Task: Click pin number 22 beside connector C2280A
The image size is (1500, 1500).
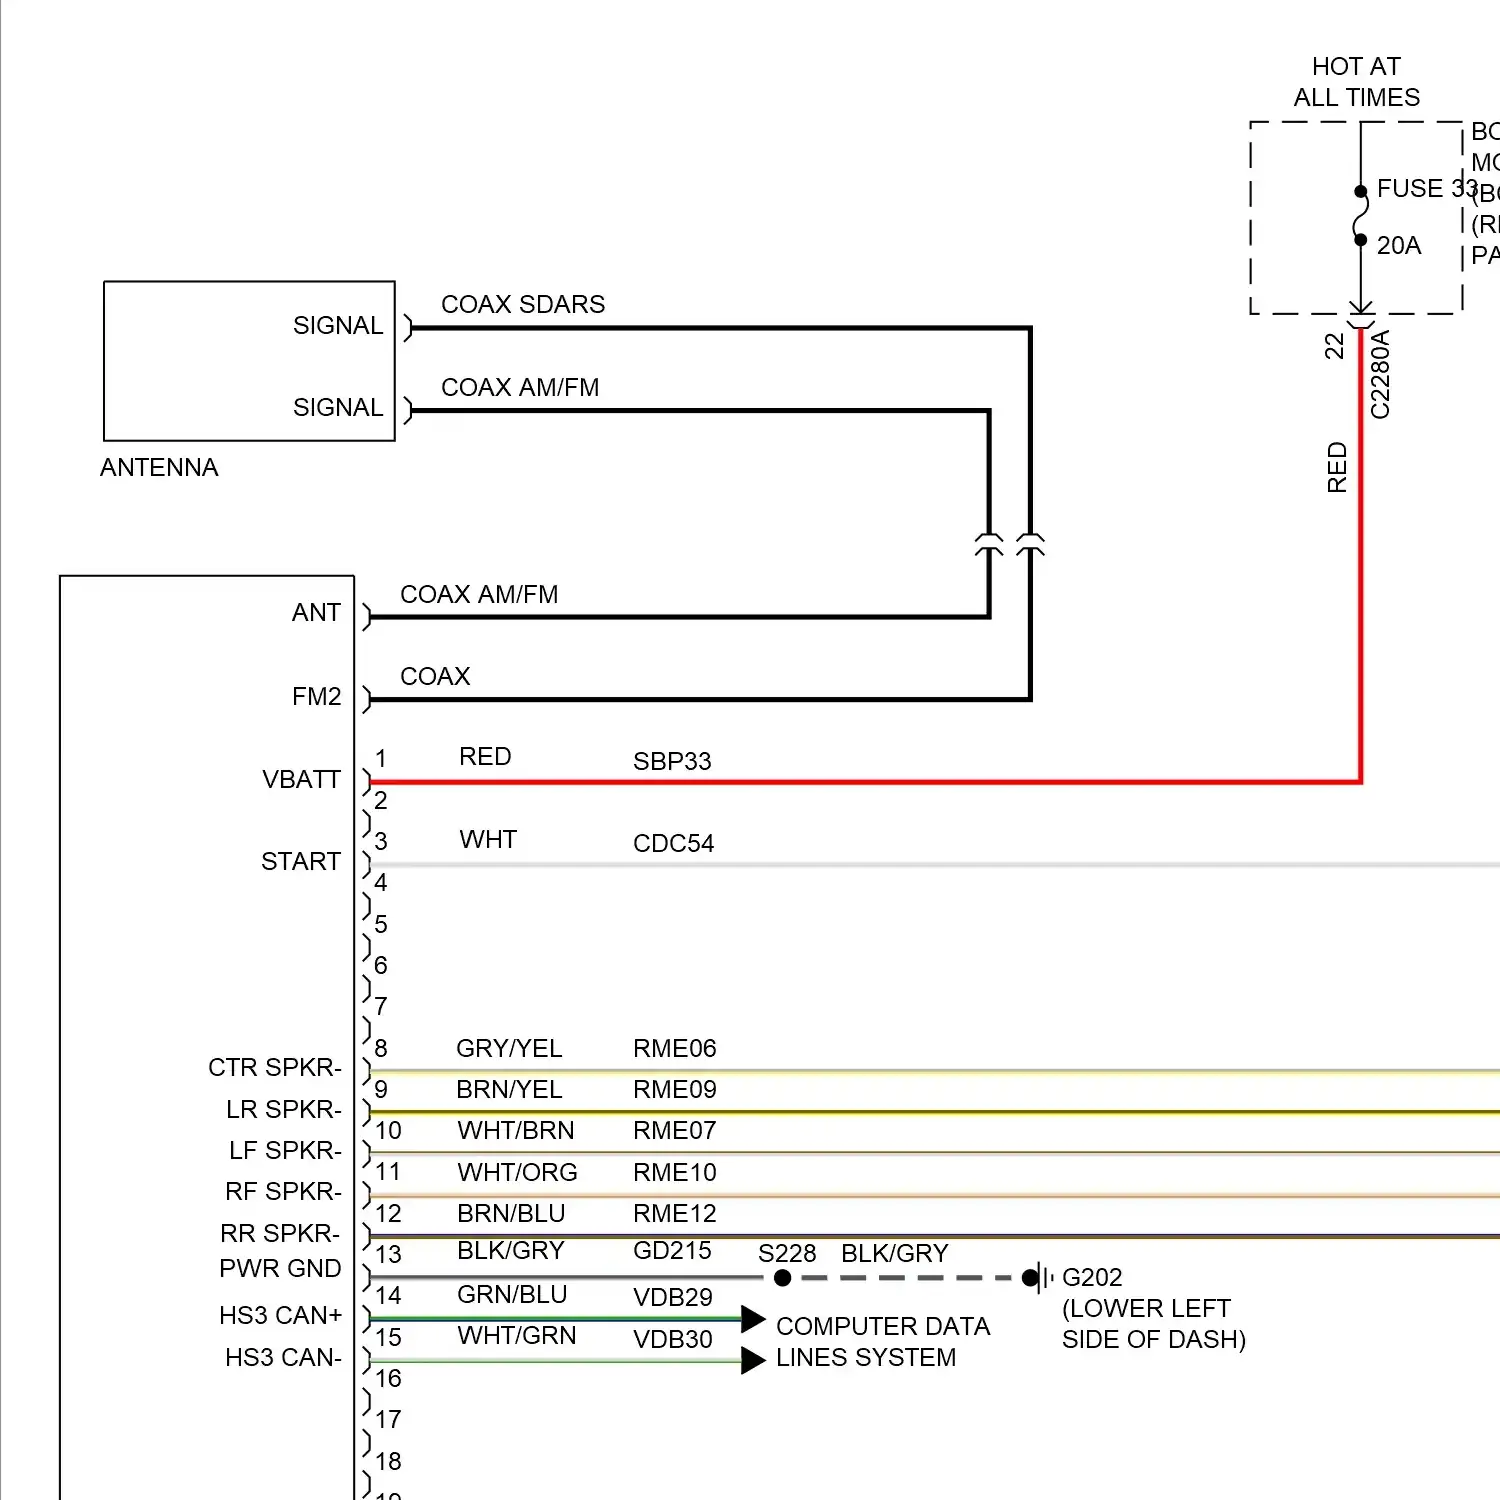Action: coord(1335,346)
